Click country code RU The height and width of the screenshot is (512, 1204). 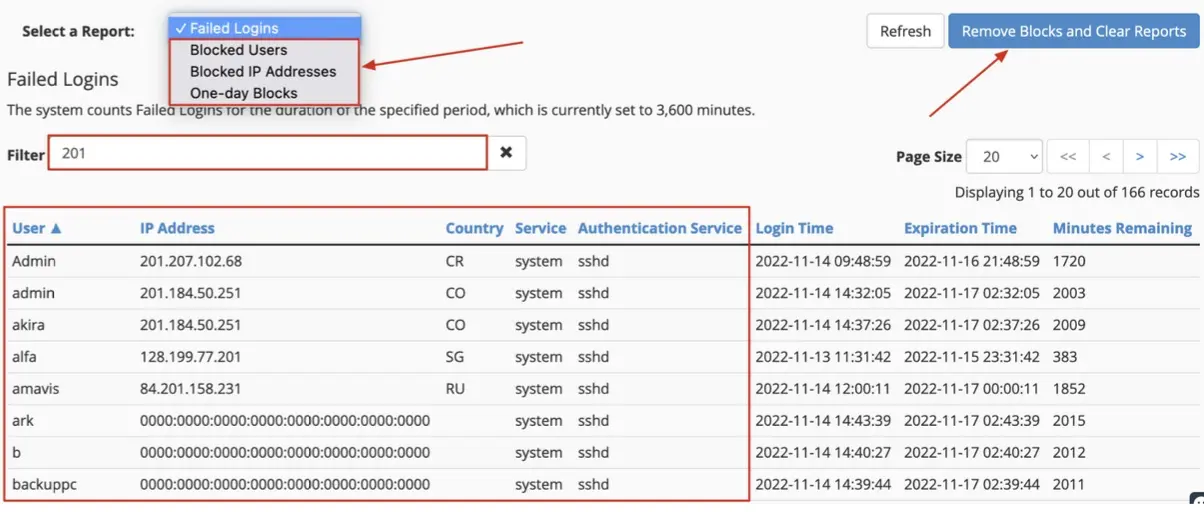[456, 389]
